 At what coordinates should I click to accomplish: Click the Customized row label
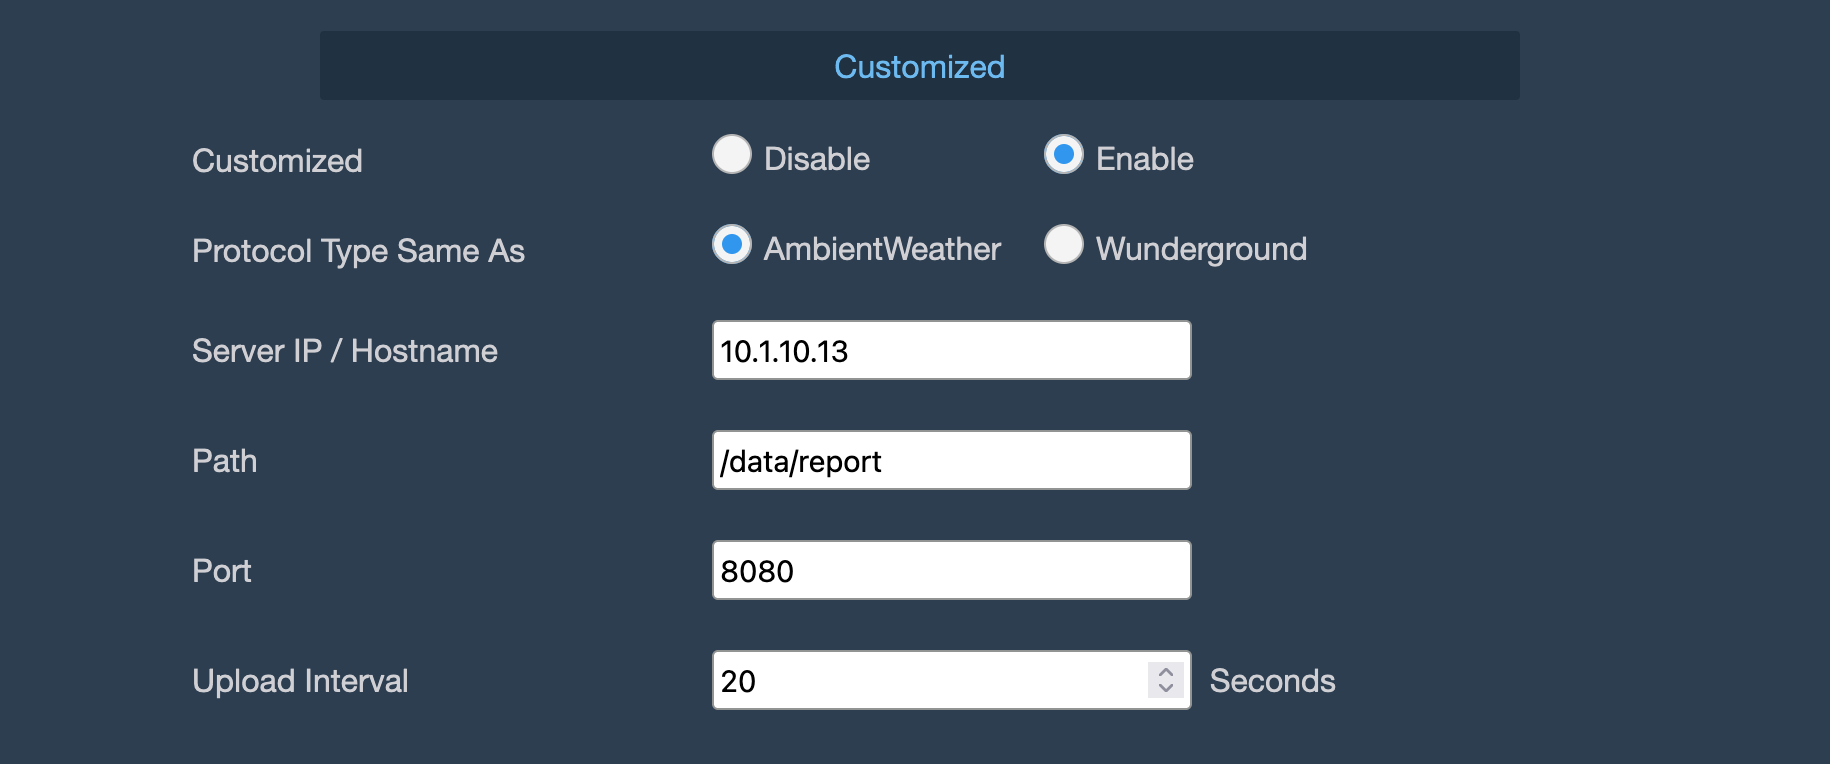(x=277, y=160)
